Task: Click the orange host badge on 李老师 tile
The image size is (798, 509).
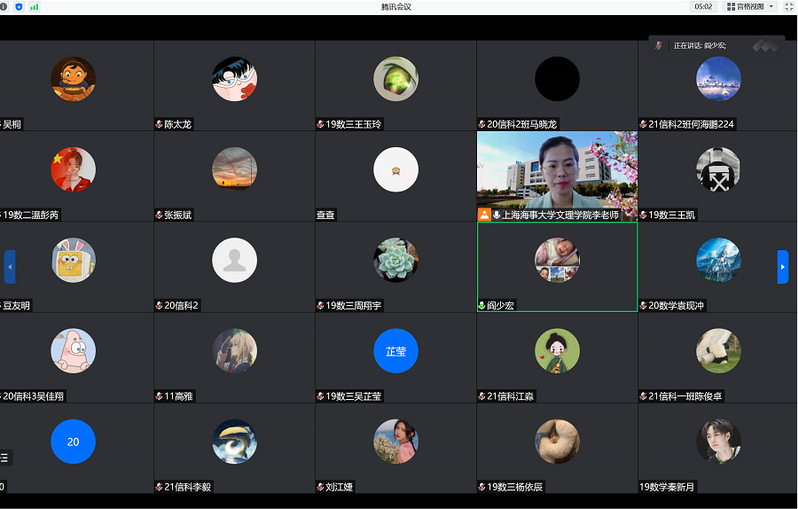Action: coord(484,215)
